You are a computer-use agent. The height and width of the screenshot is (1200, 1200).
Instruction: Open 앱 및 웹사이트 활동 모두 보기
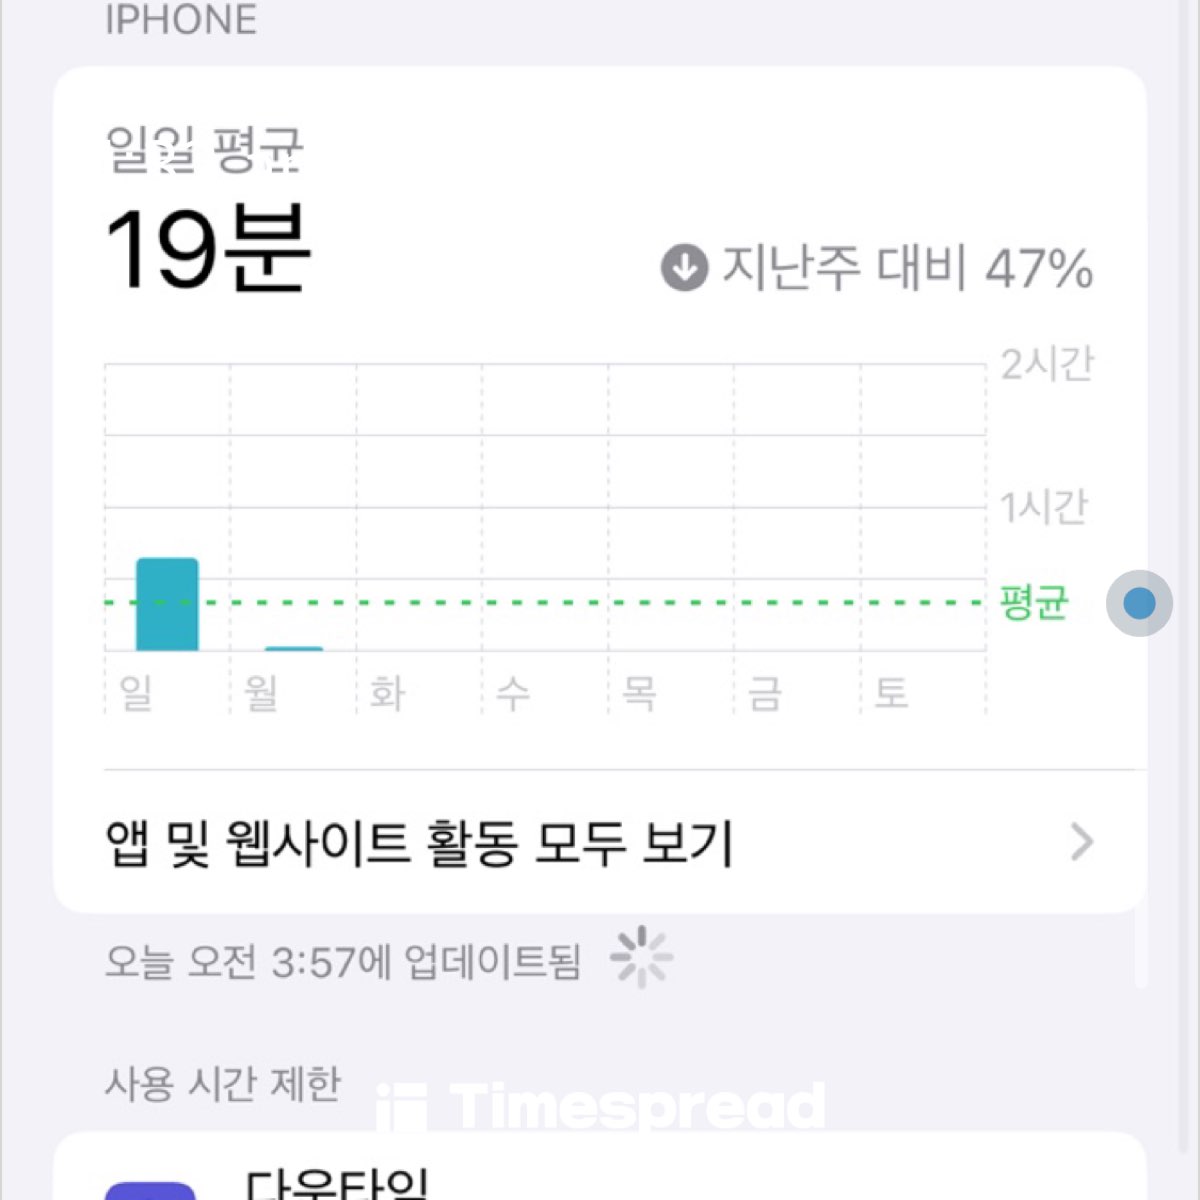(600, 842)
